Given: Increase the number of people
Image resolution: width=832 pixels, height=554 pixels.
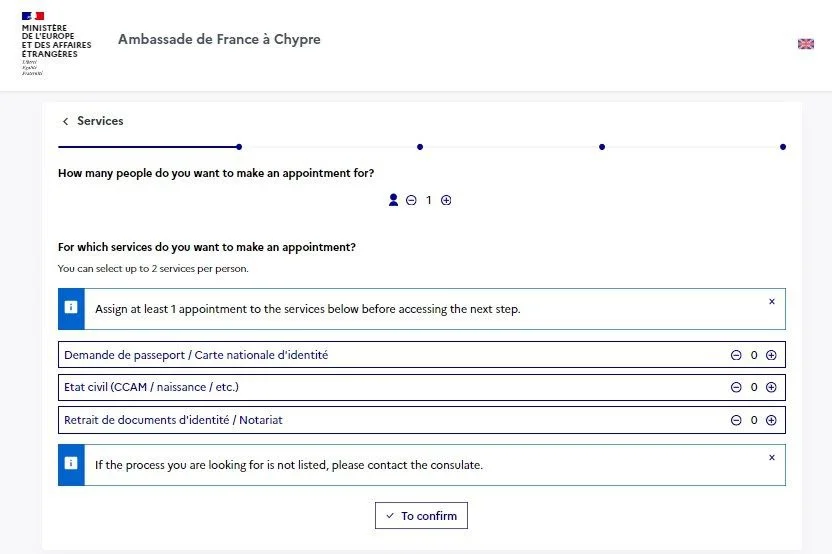Looking at the screenshot, I should [446, 200].
